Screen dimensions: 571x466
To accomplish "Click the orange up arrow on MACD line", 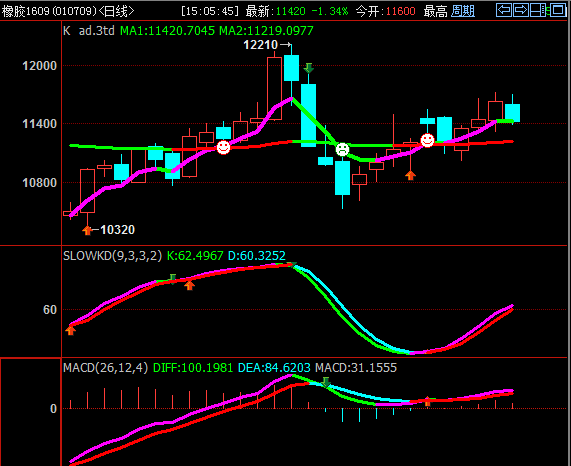I will 428,402.
